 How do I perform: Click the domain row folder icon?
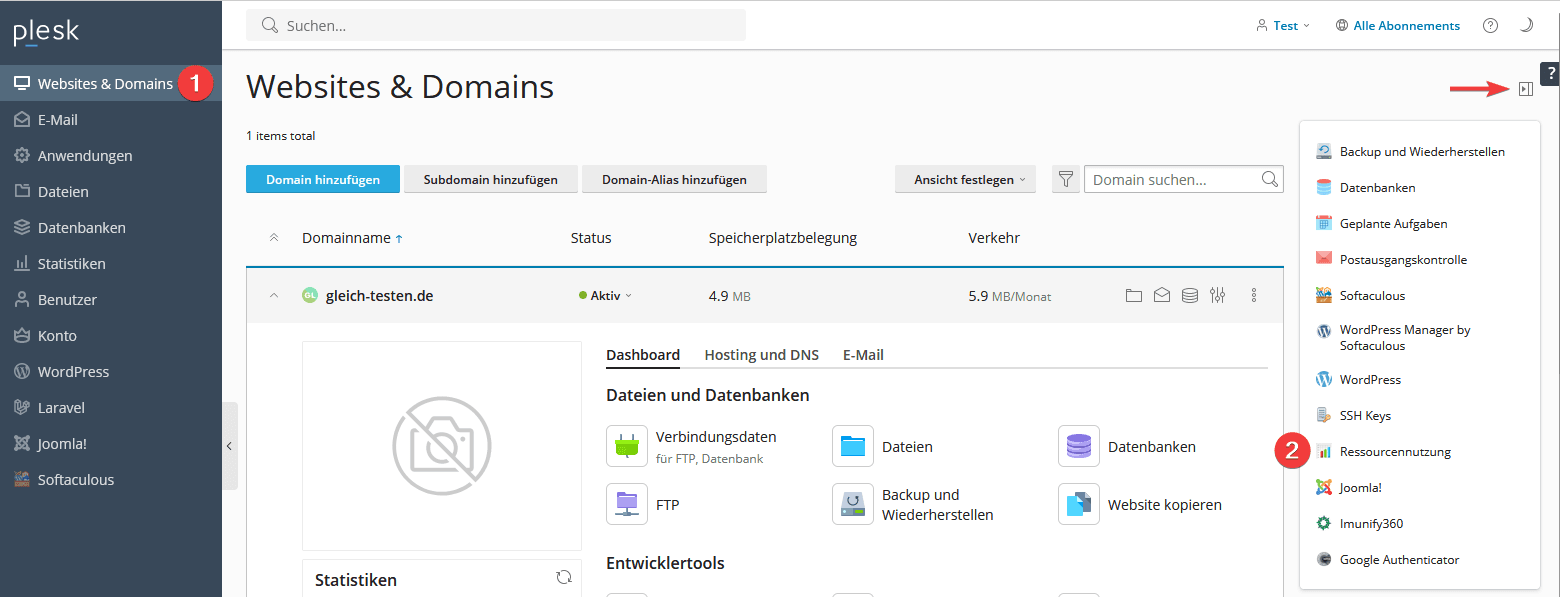(x=1133, y=296)
